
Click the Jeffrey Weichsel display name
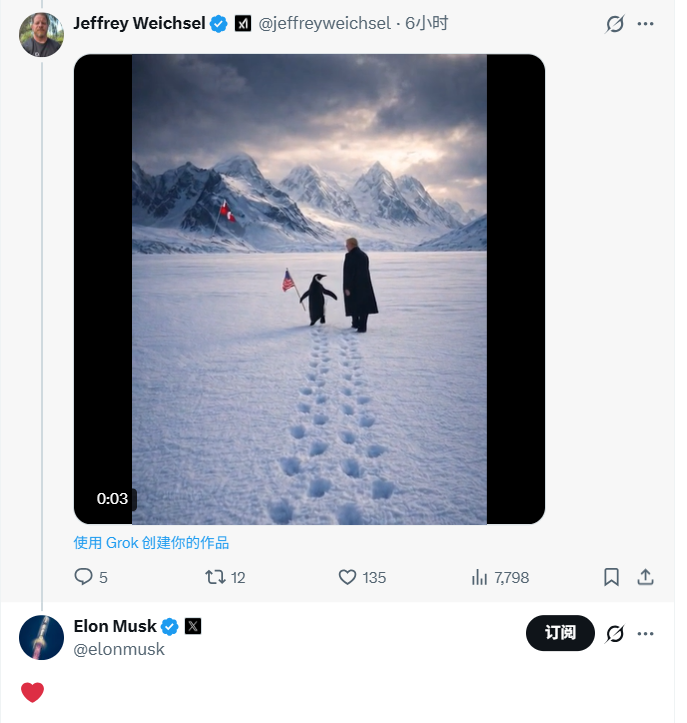point(138,23)
